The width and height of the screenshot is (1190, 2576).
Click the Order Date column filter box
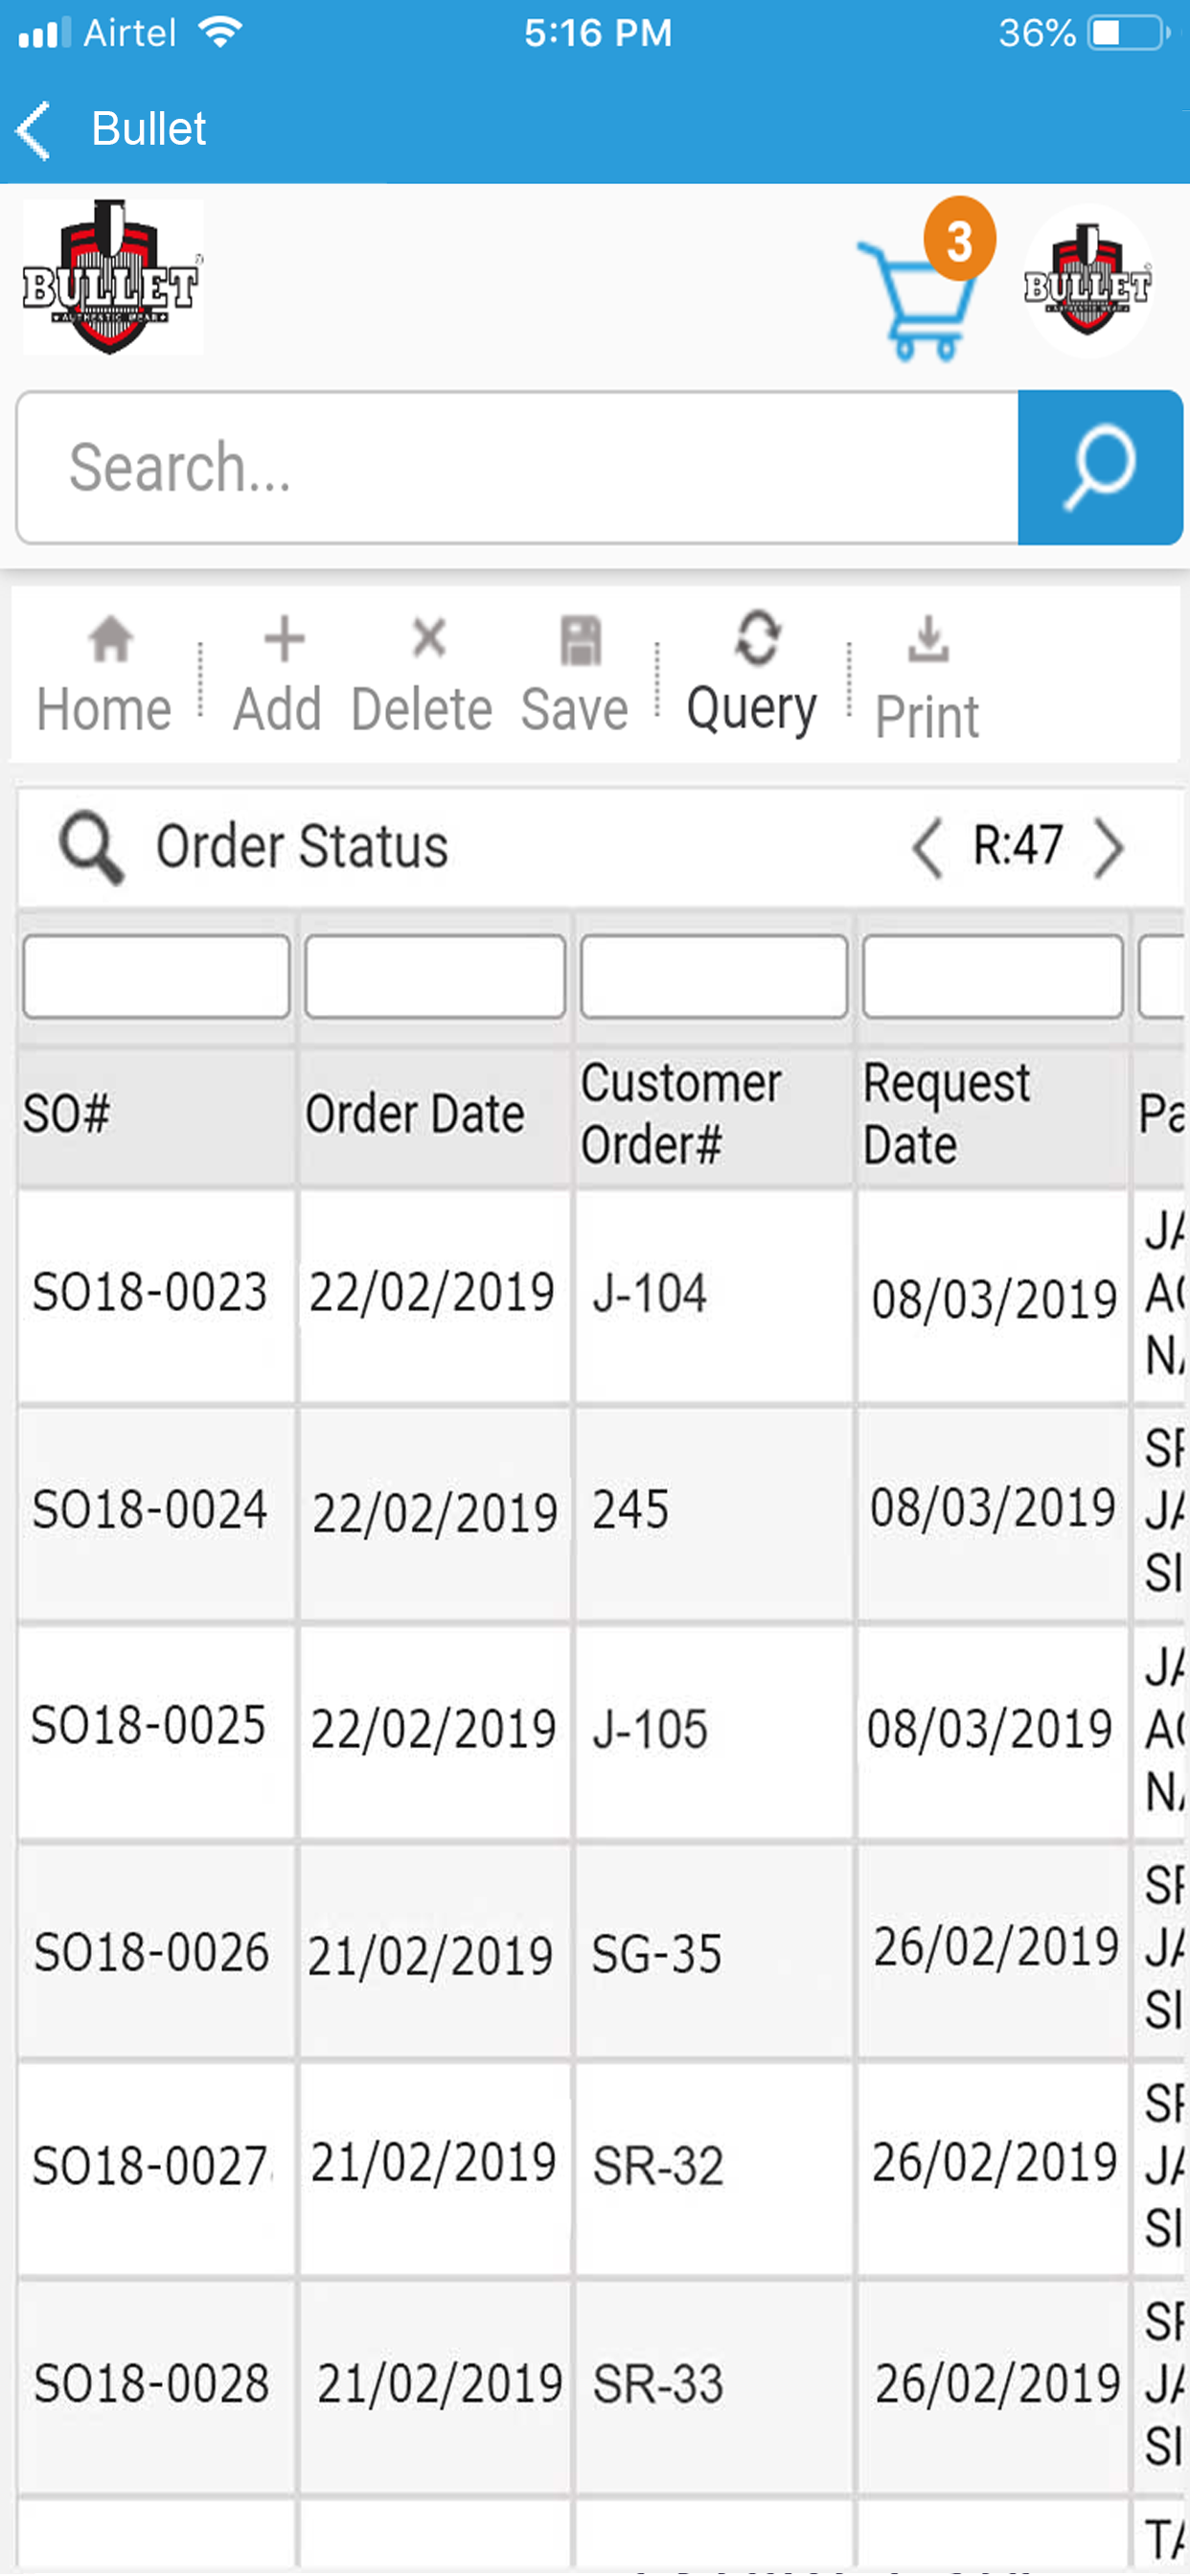435,976
